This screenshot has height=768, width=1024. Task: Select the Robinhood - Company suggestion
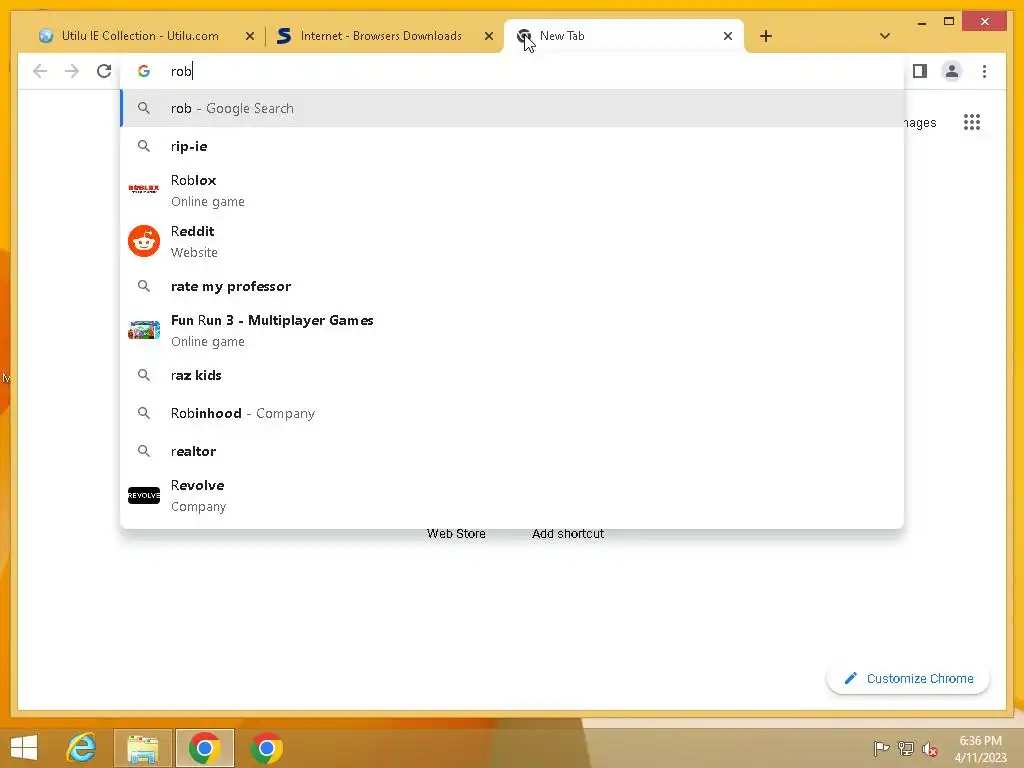(513, 413)
